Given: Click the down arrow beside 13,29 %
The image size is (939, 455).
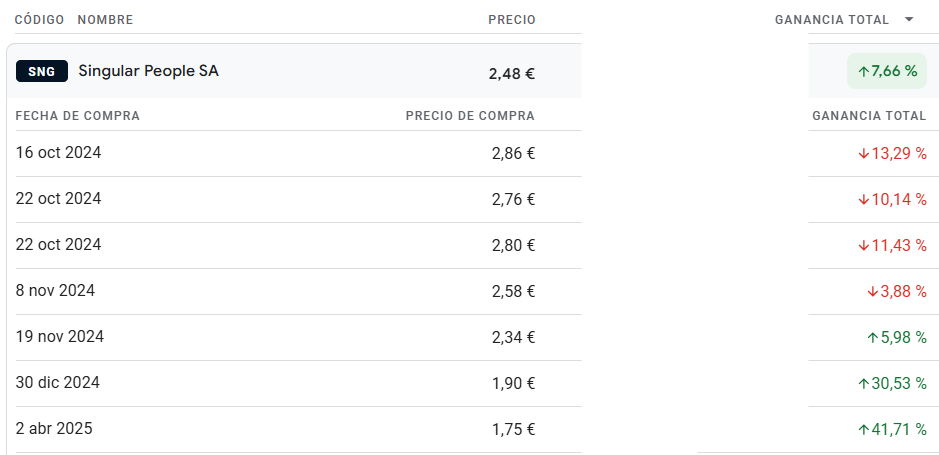Looking at the screenshot, I should [864, 154].
